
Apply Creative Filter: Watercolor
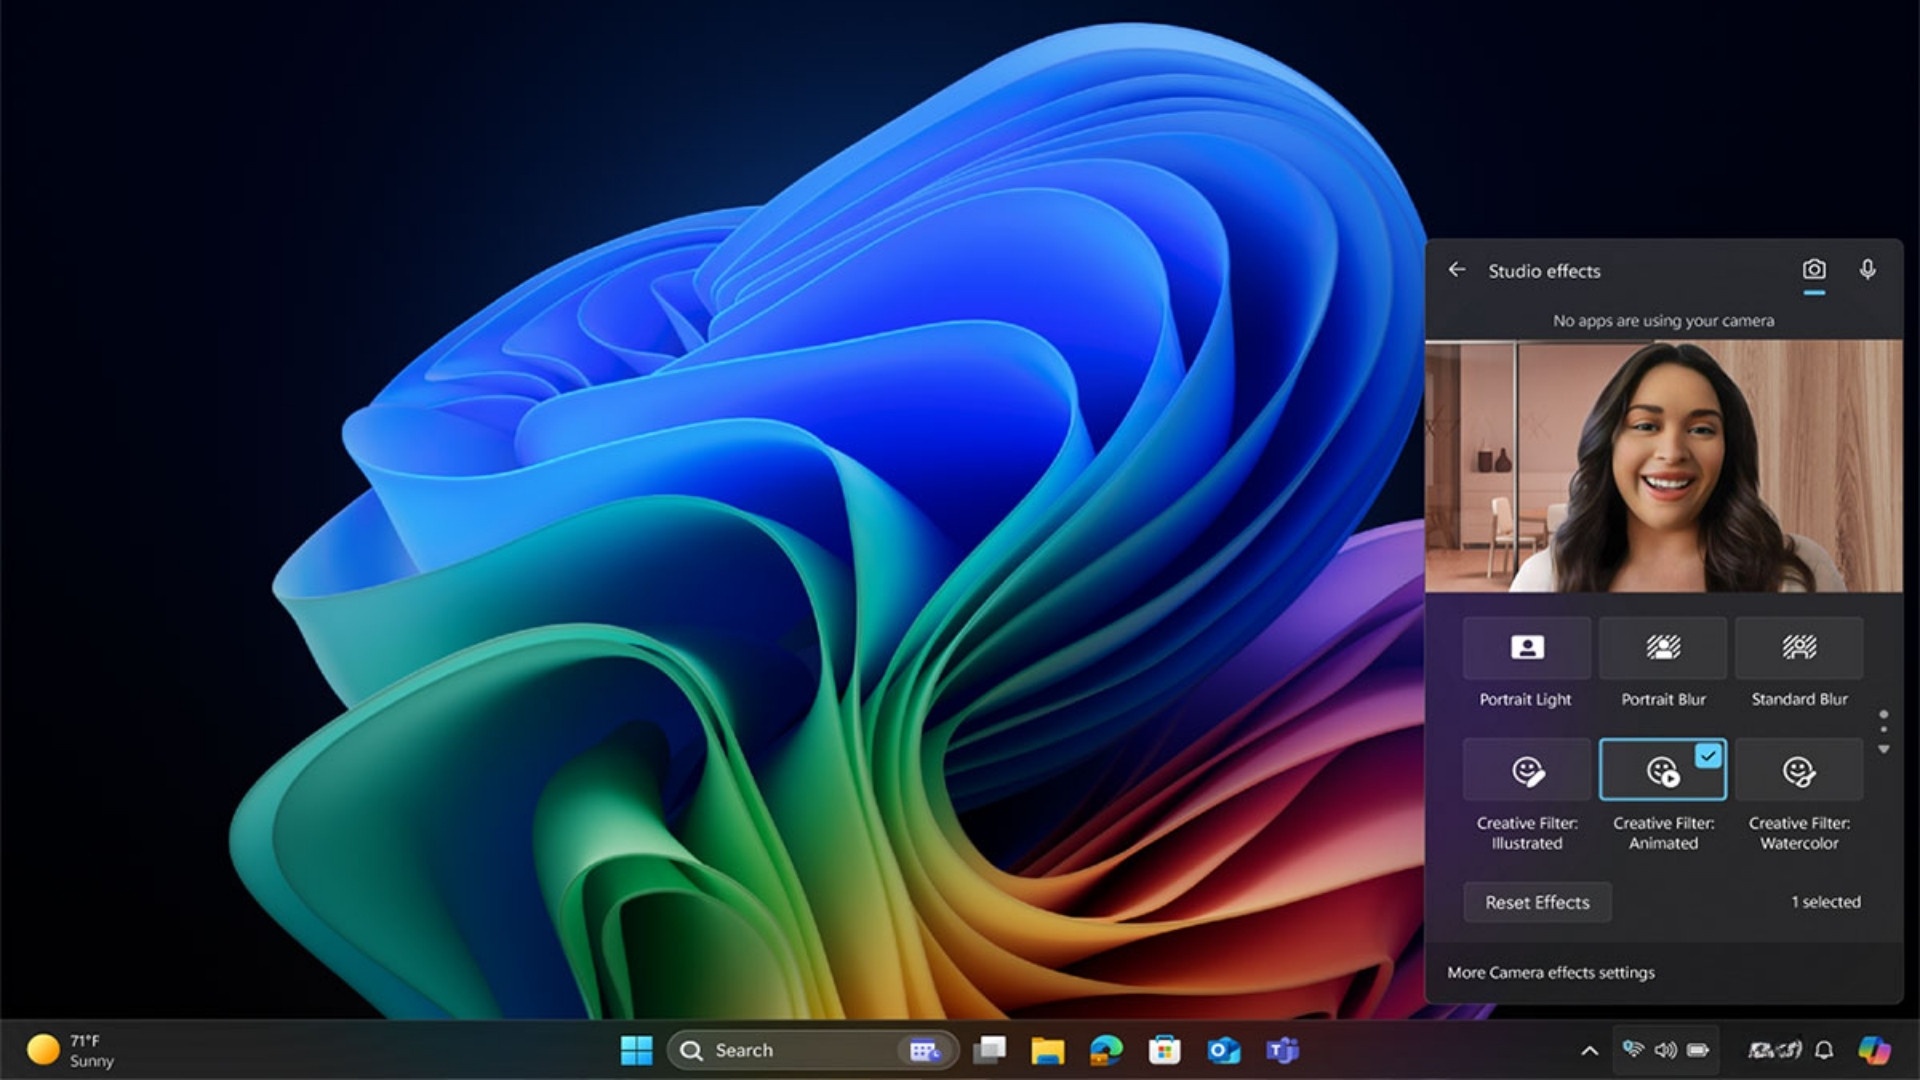(x=1799, y=770)
